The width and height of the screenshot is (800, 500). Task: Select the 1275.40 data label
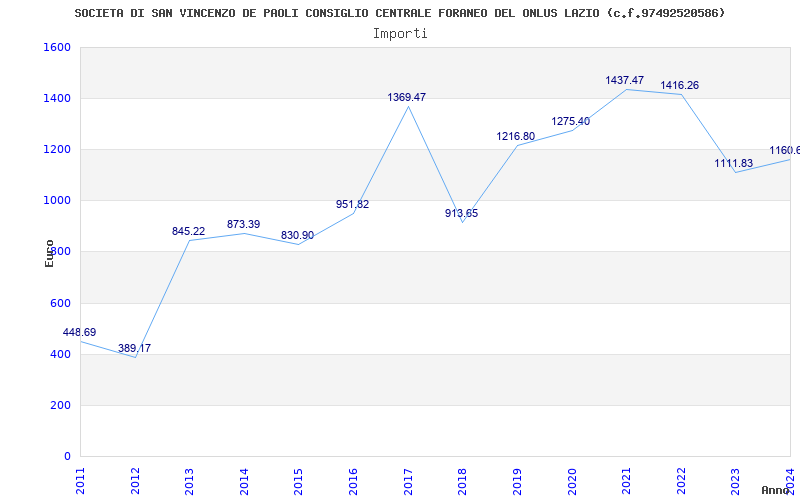pyautogui.click(x=570, y=121)
